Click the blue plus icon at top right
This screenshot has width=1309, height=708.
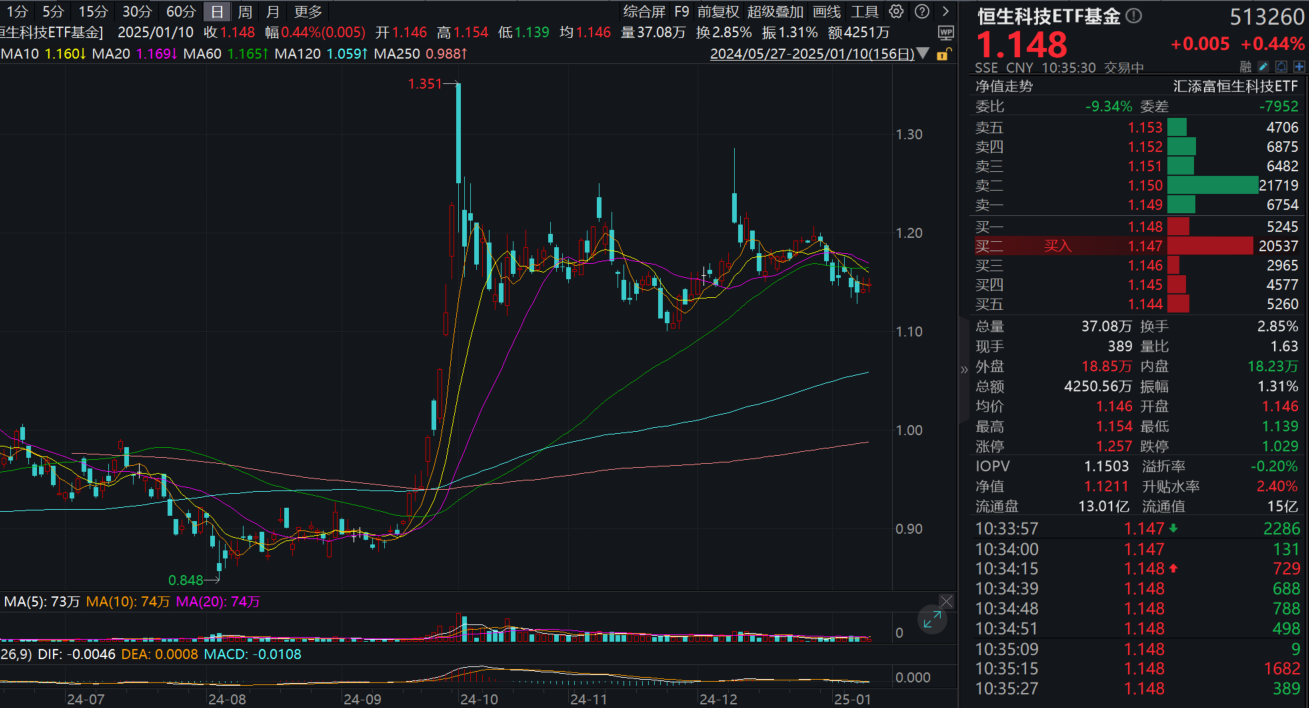[x=1298, y=66]
